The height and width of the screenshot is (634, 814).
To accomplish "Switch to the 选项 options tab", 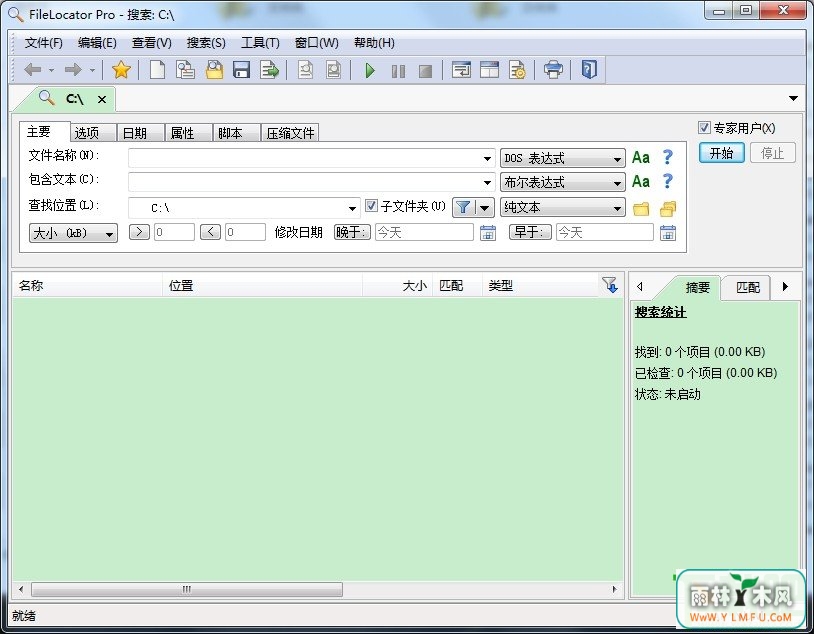I will point(93,133).
